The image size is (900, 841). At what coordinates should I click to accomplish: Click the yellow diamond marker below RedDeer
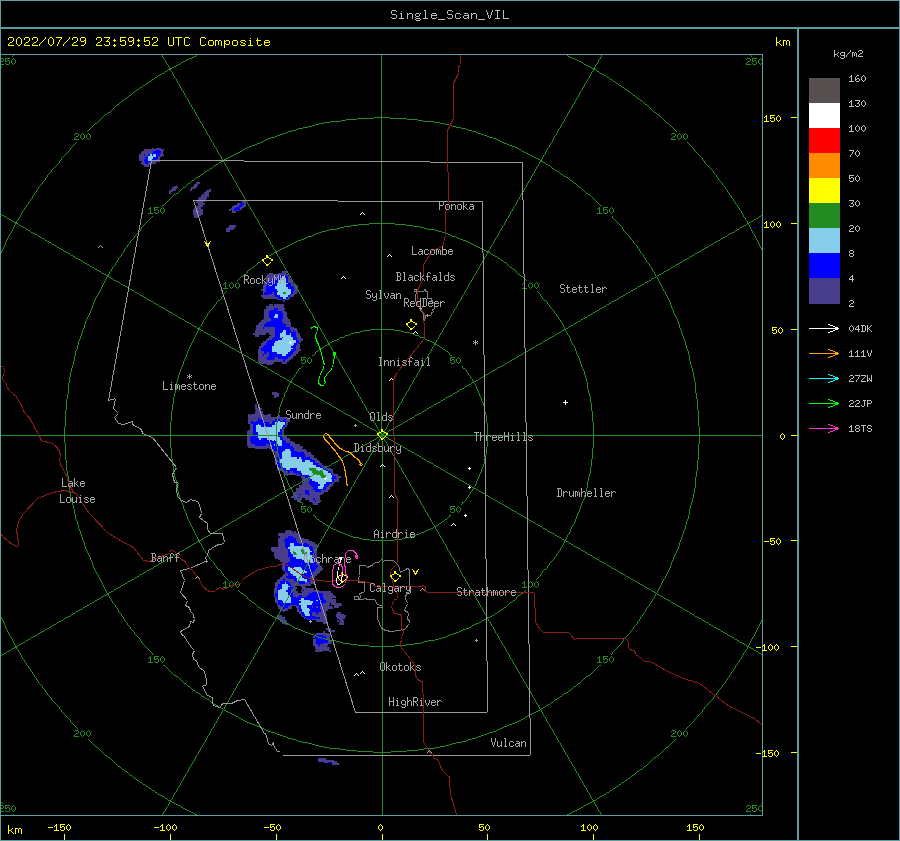(411, 325)
